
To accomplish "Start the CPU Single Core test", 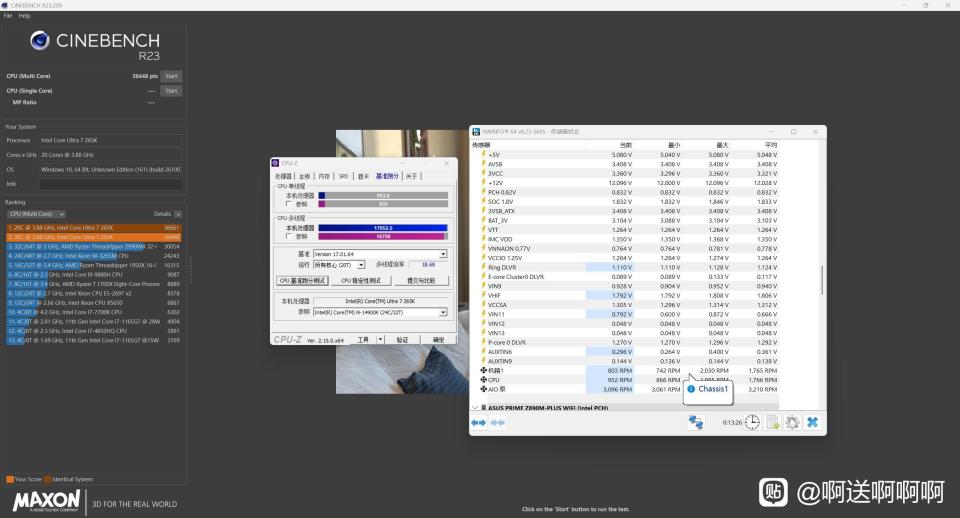I will [x=171, y=91].
